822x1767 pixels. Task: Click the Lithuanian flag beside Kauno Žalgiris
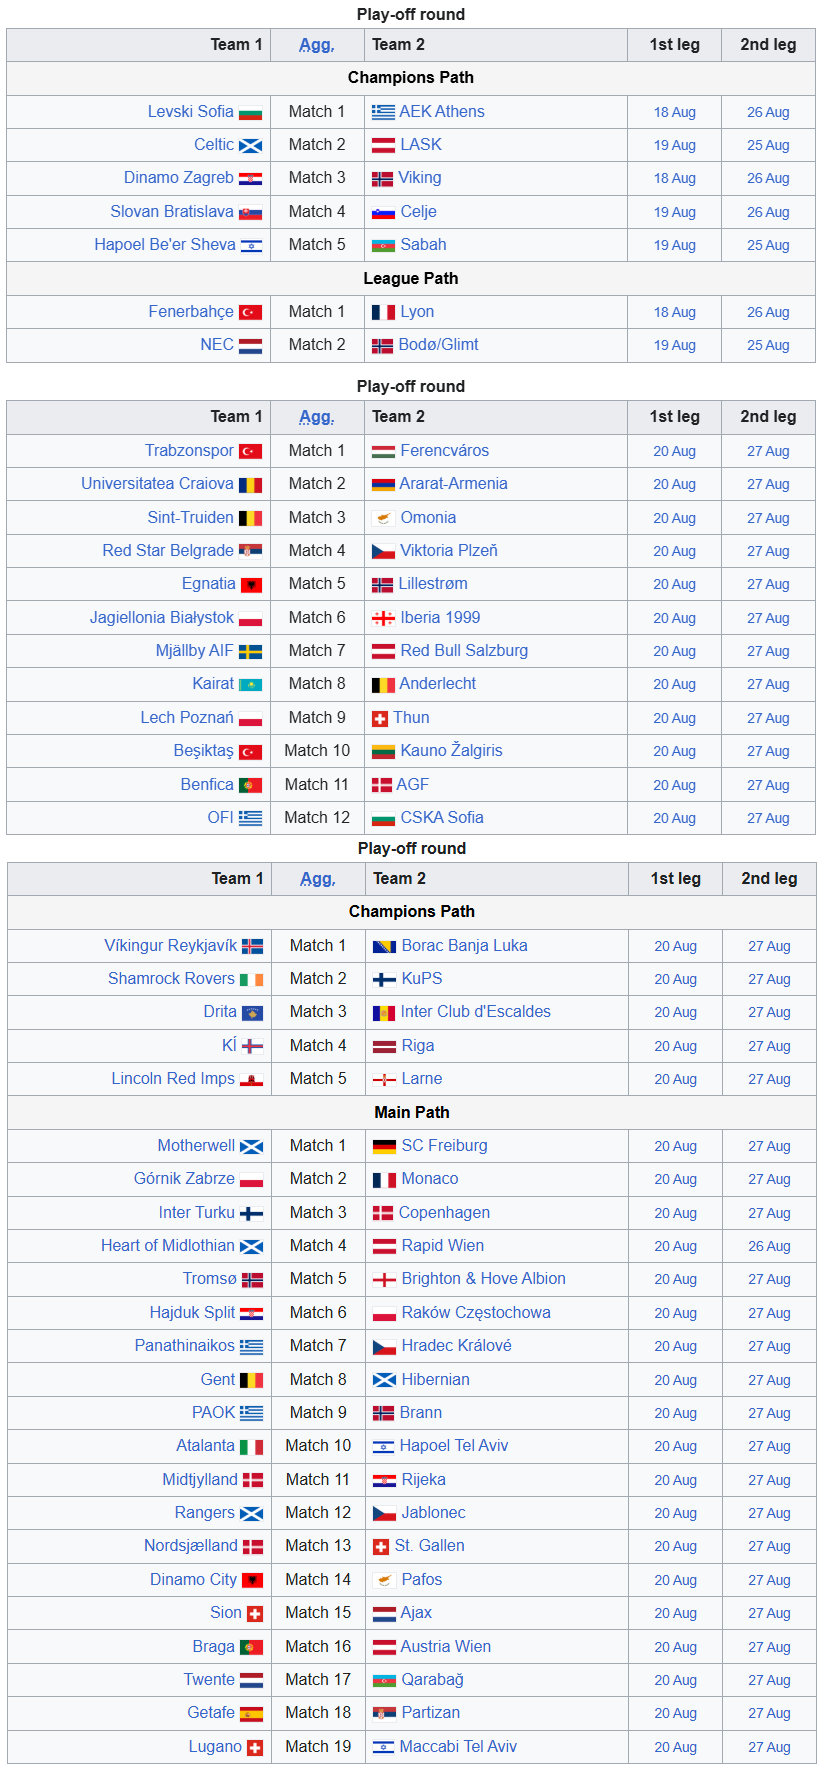coord(383,752)
